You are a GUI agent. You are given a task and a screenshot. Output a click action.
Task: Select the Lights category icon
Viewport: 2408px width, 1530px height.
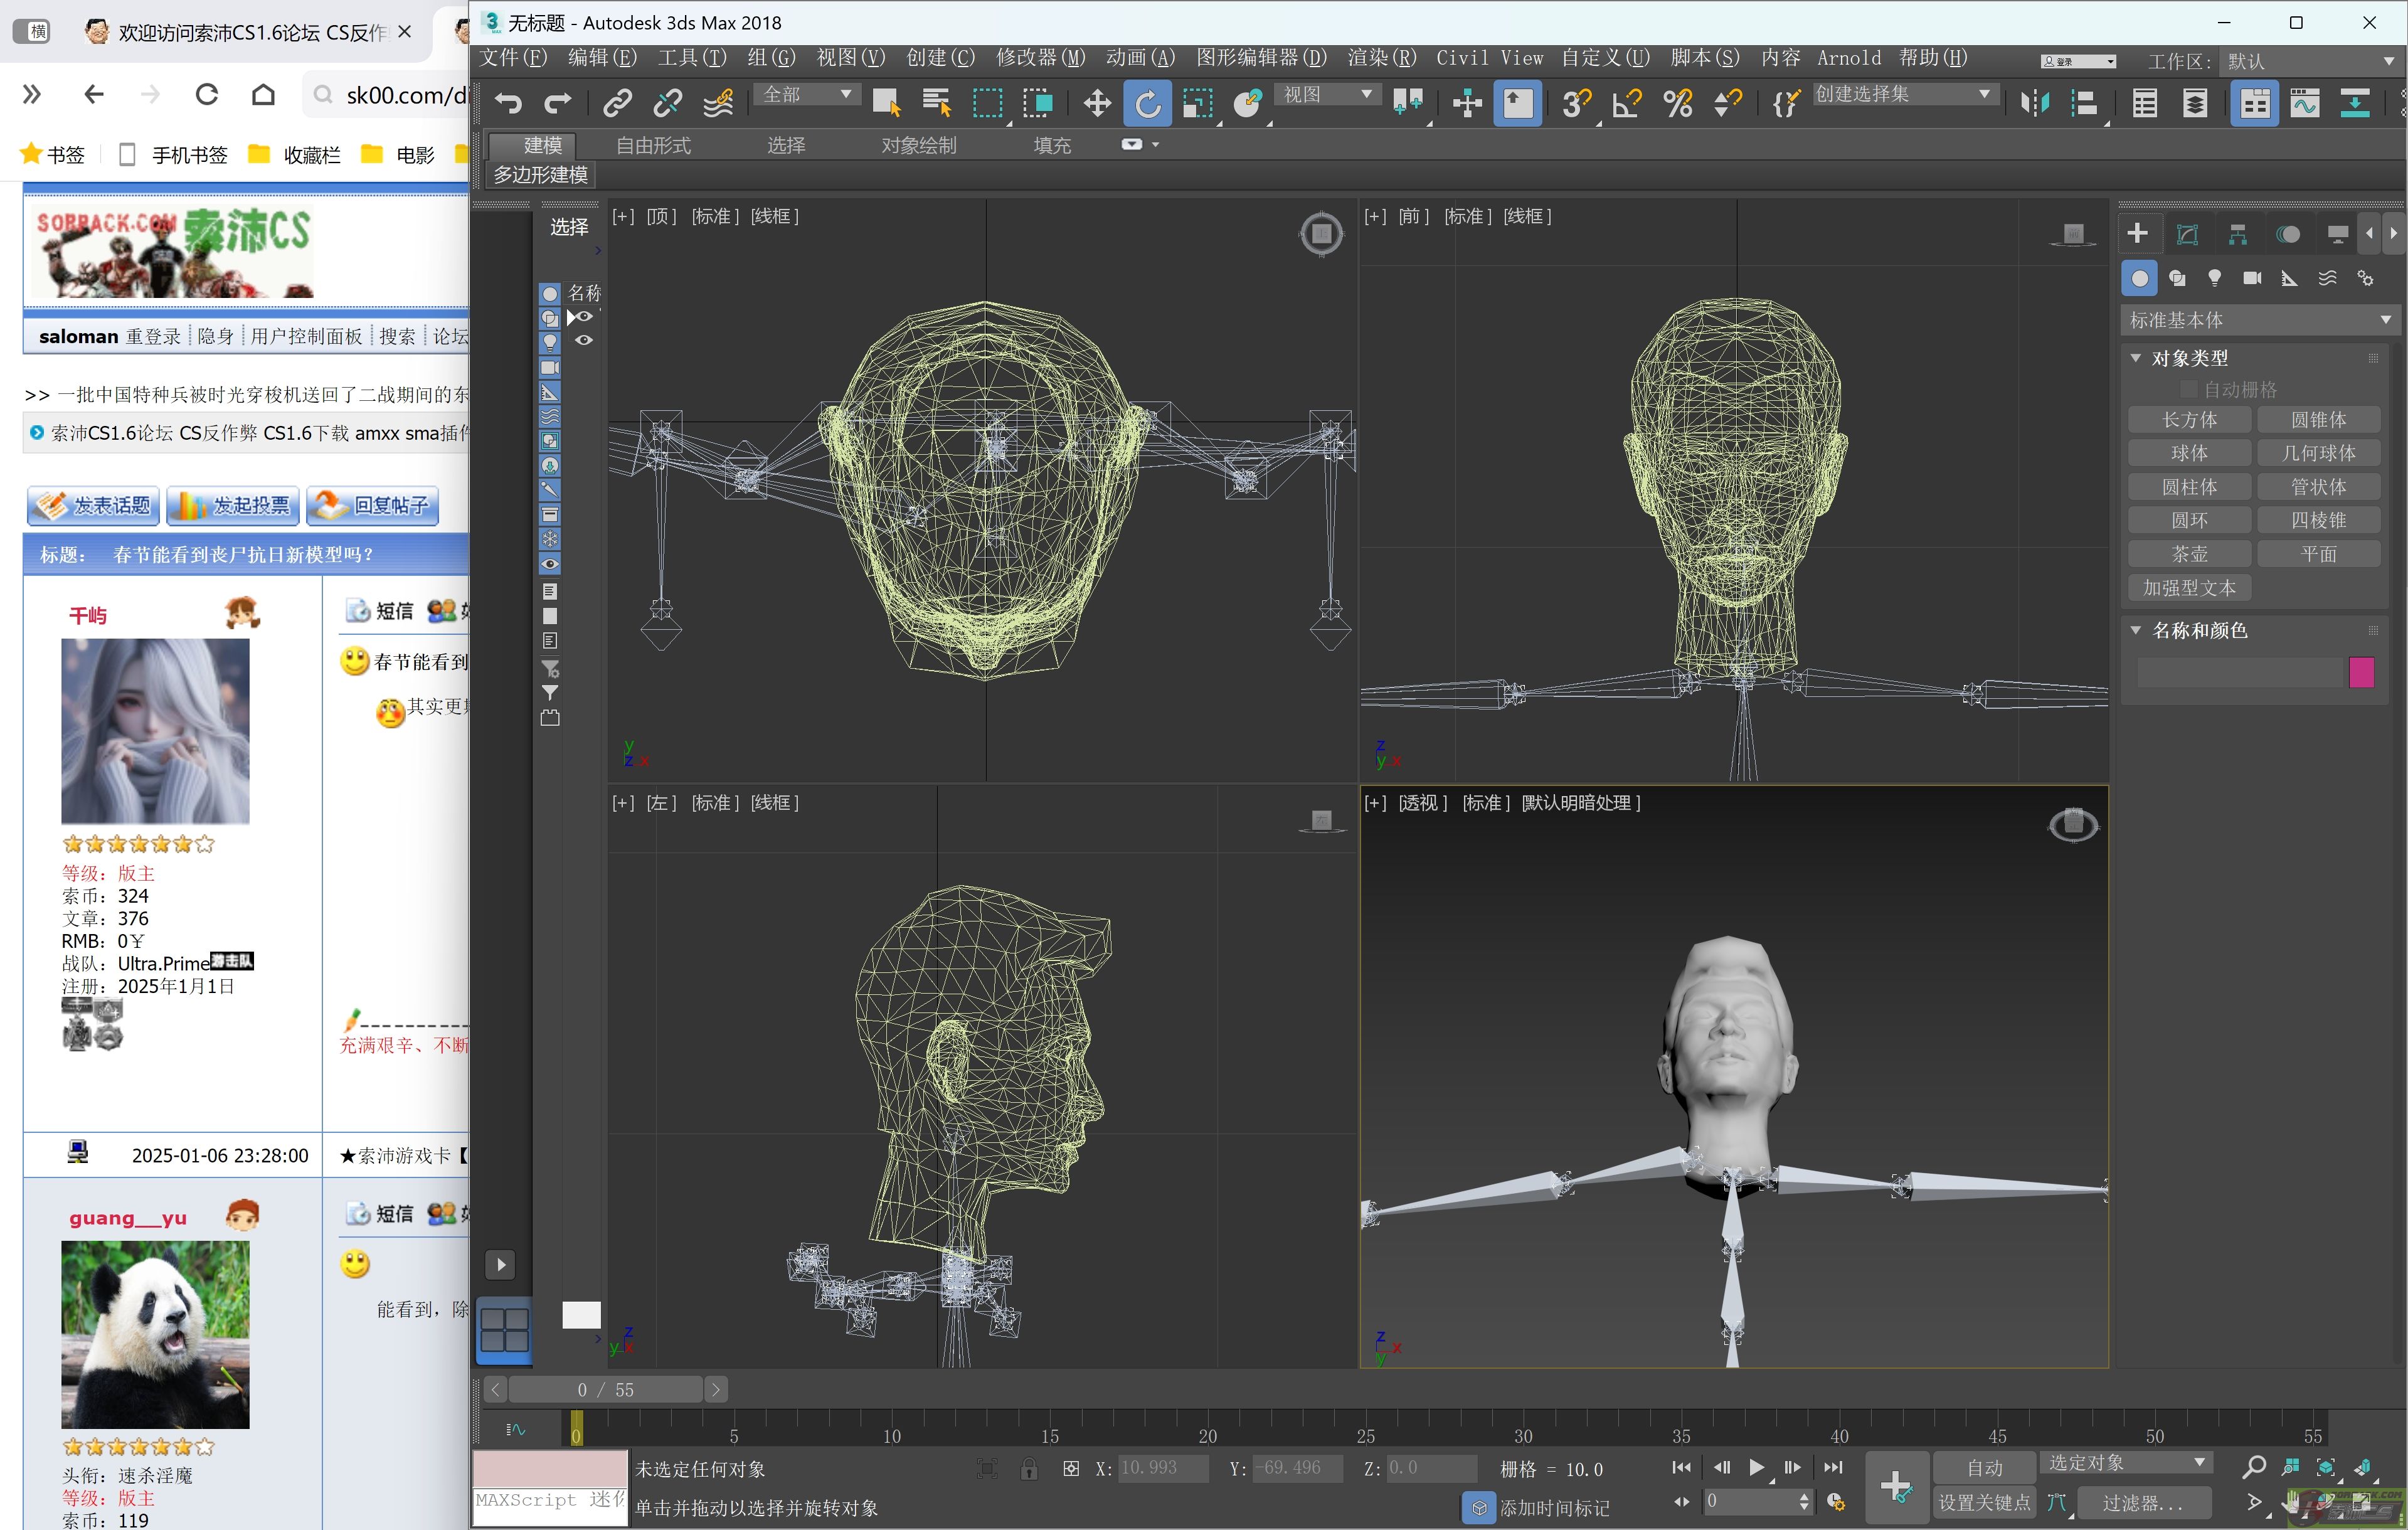2214,278
